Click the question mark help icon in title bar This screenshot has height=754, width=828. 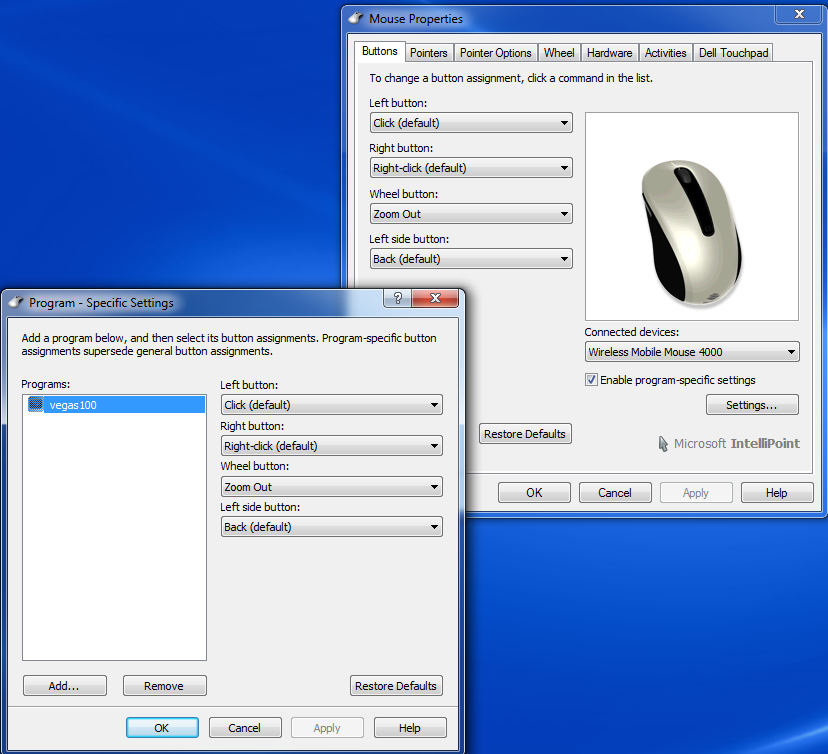(397, 299)
